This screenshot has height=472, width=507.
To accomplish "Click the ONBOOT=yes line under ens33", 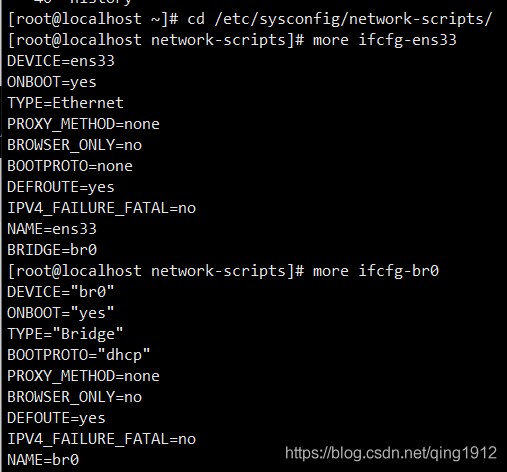I will (x=52, y=82).
